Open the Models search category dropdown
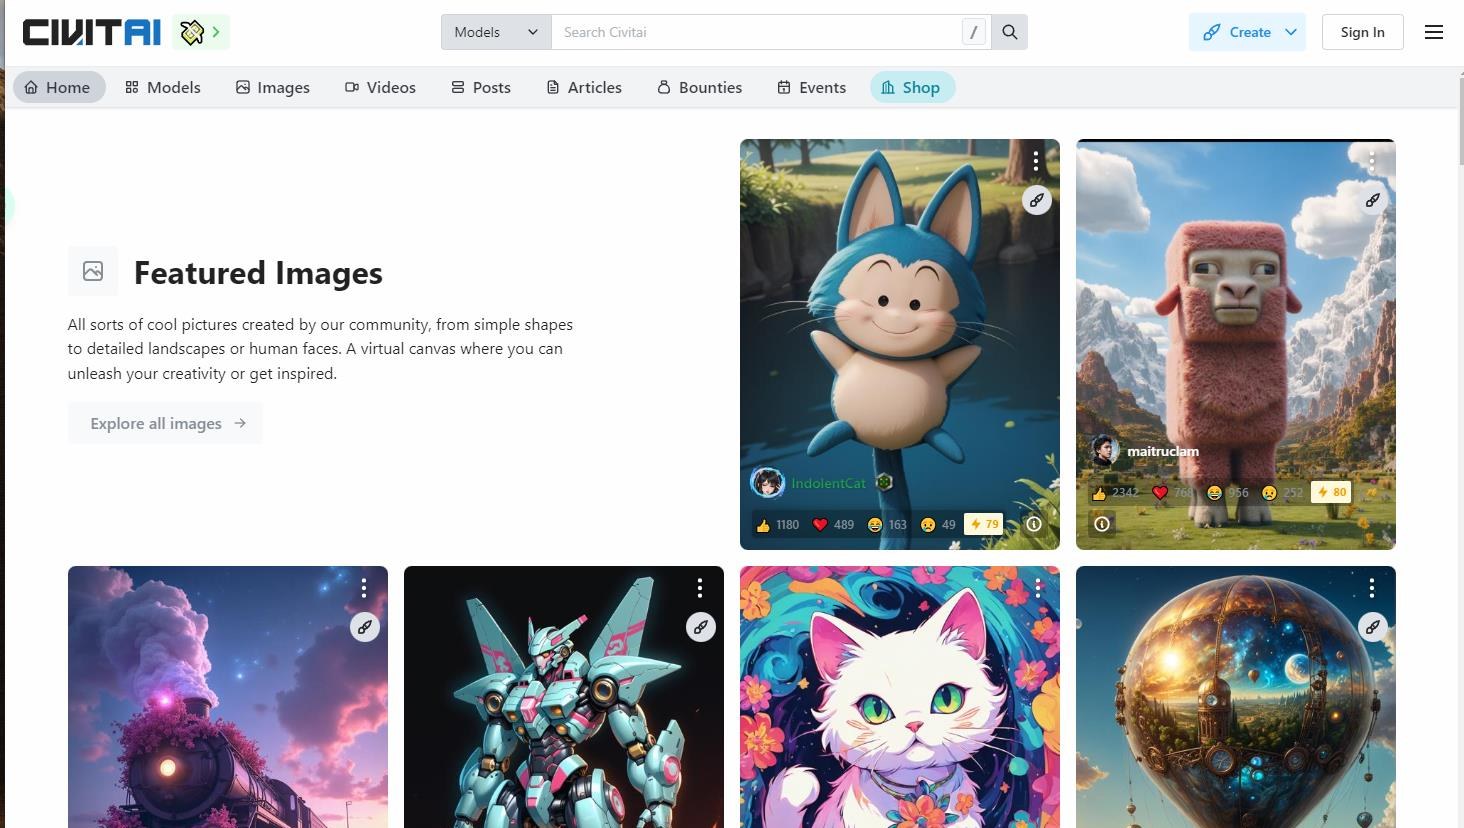 point(496,32)
